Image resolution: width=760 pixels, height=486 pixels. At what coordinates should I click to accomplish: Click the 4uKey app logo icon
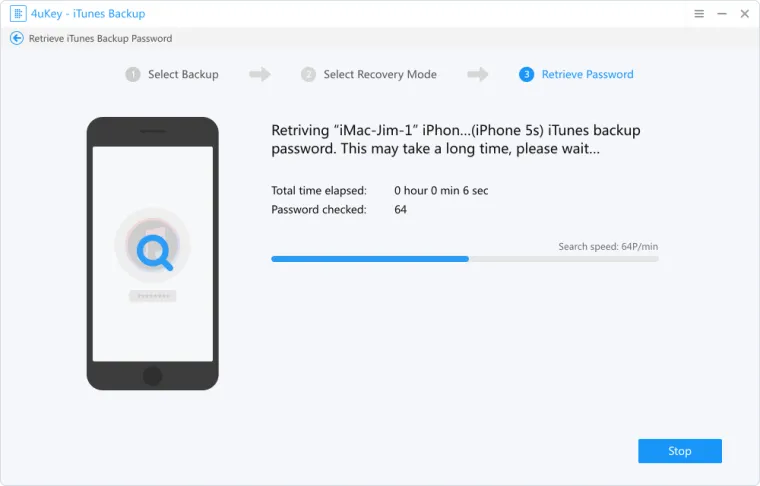(18, 14)
